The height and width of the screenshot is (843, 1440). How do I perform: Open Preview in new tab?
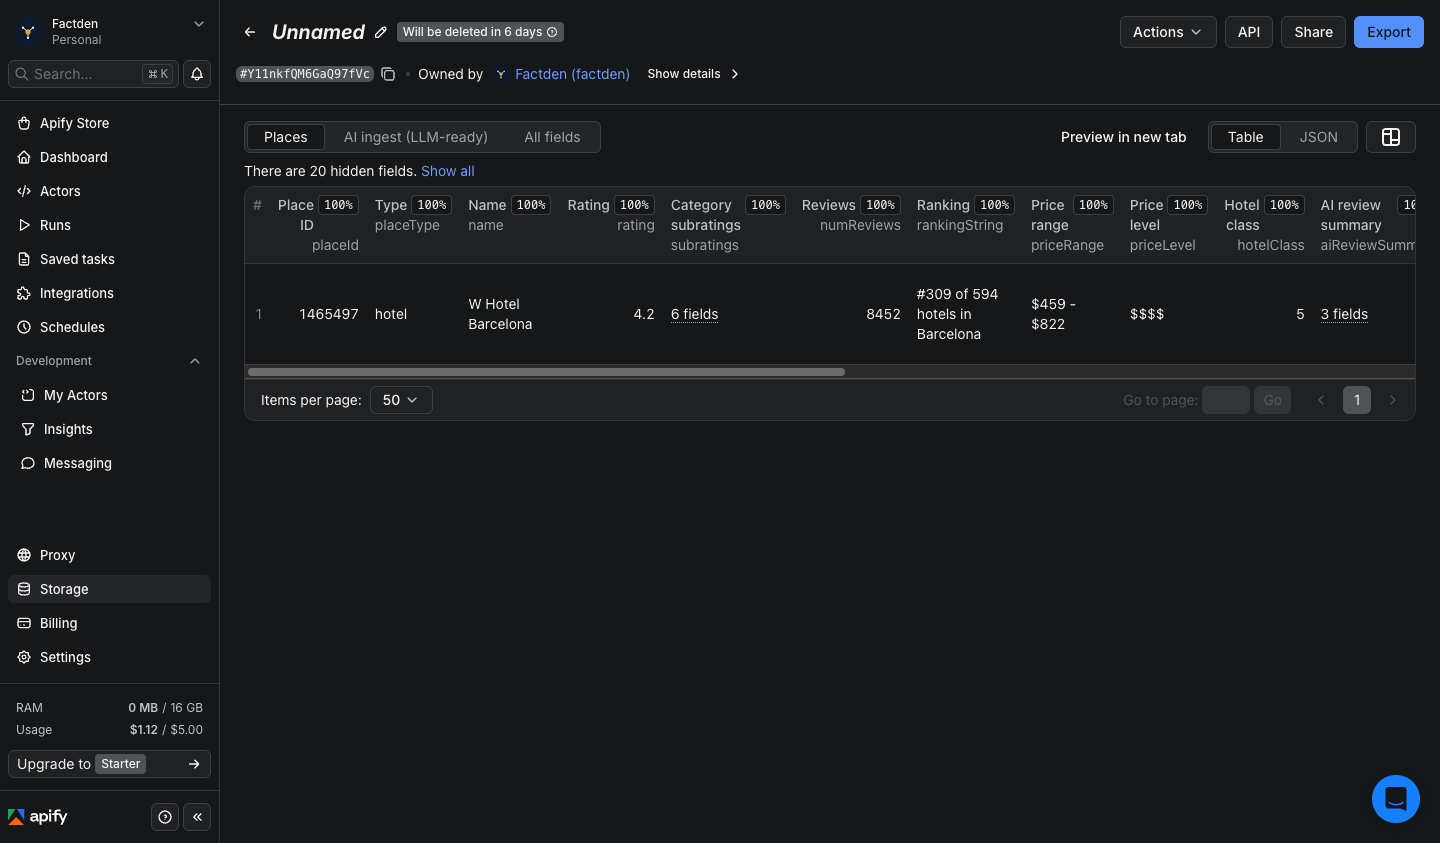[1123, 137]
